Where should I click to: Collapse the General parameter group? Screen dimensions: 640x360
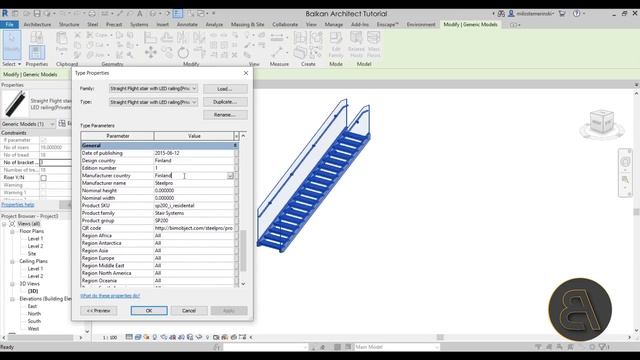(235, 145)
